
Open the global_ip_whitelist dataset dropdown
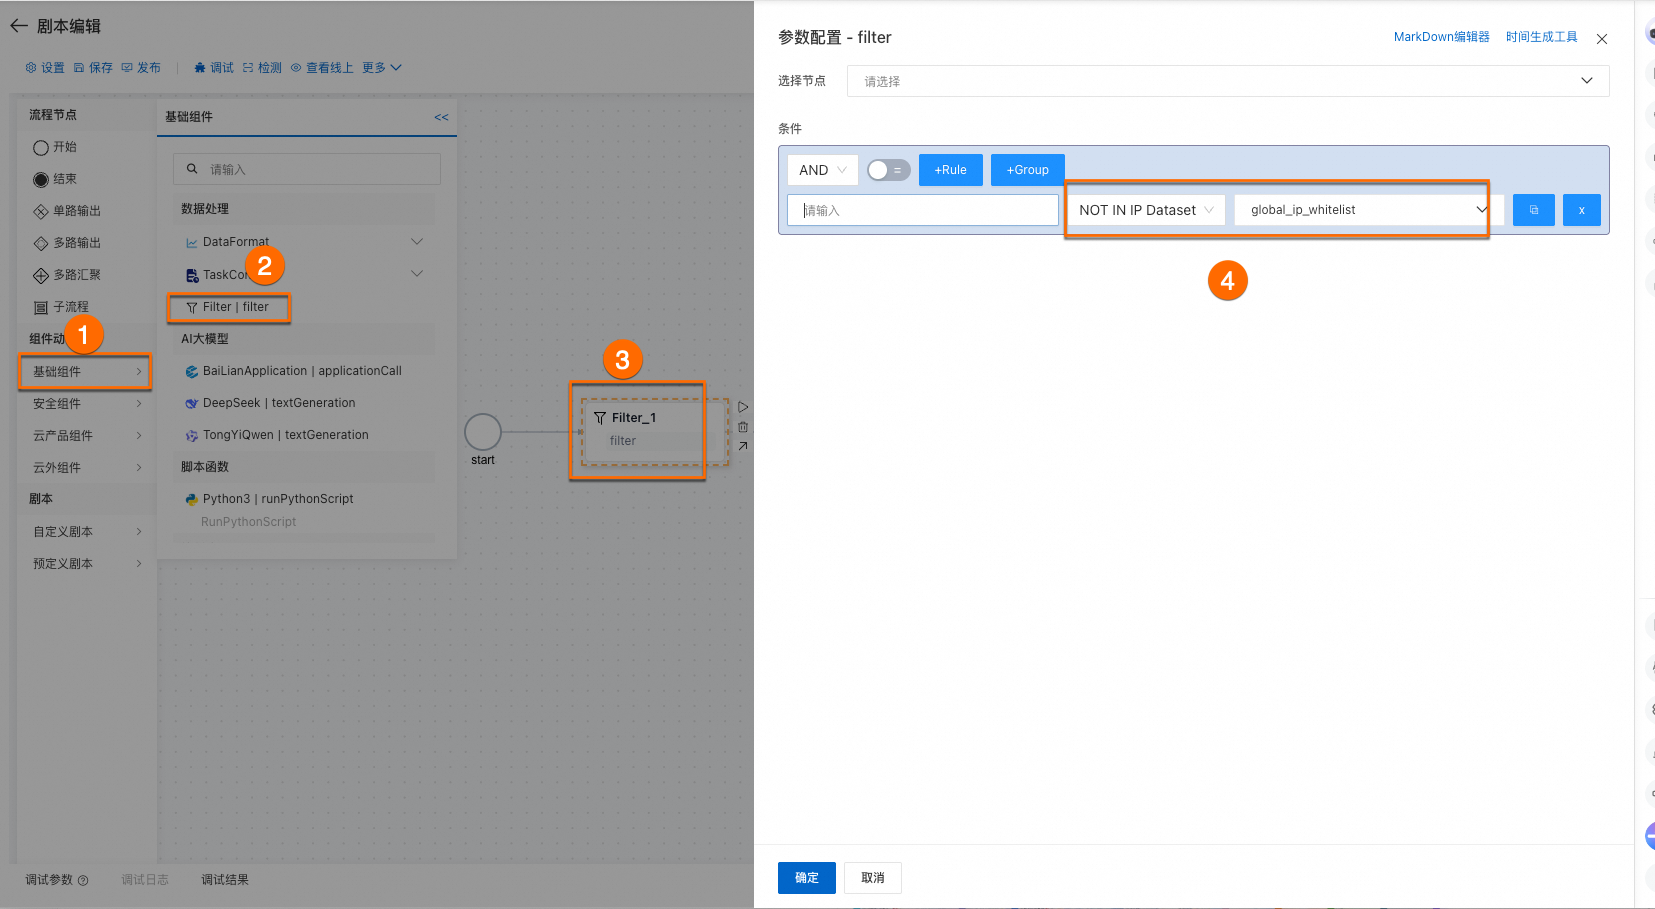pyautogui.click(x=1368, y=210)
